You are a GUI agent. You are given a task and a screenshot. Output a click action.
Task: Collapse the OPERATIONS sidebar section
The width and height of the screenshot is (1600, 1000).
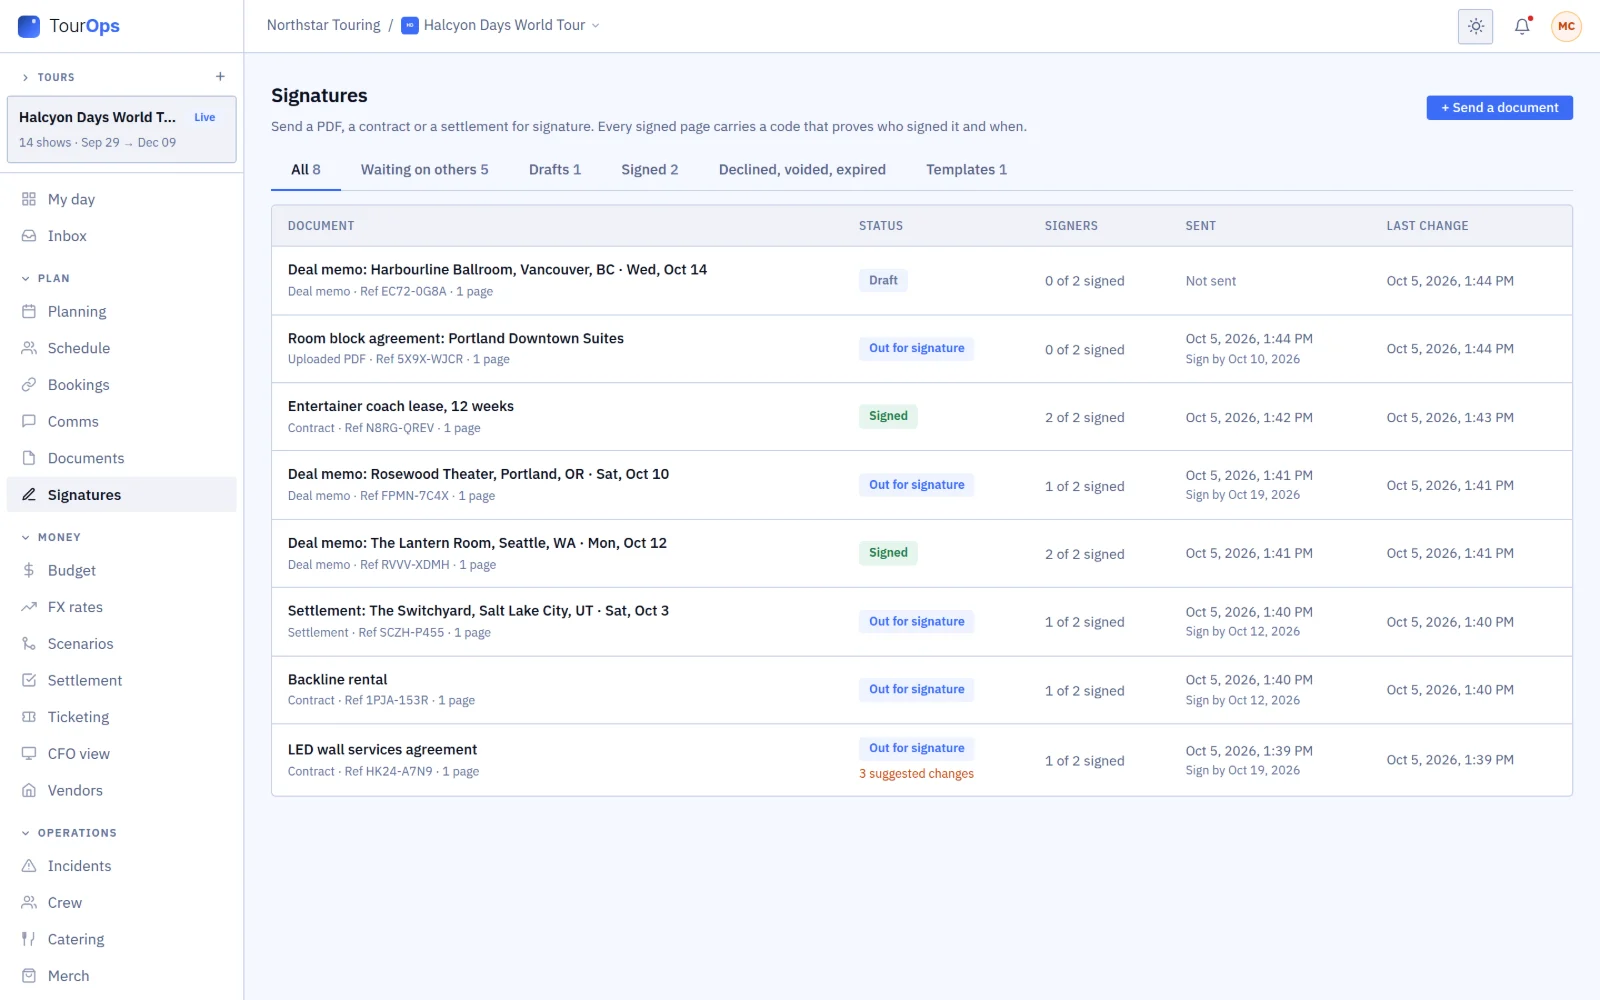(x=69, y=833)
